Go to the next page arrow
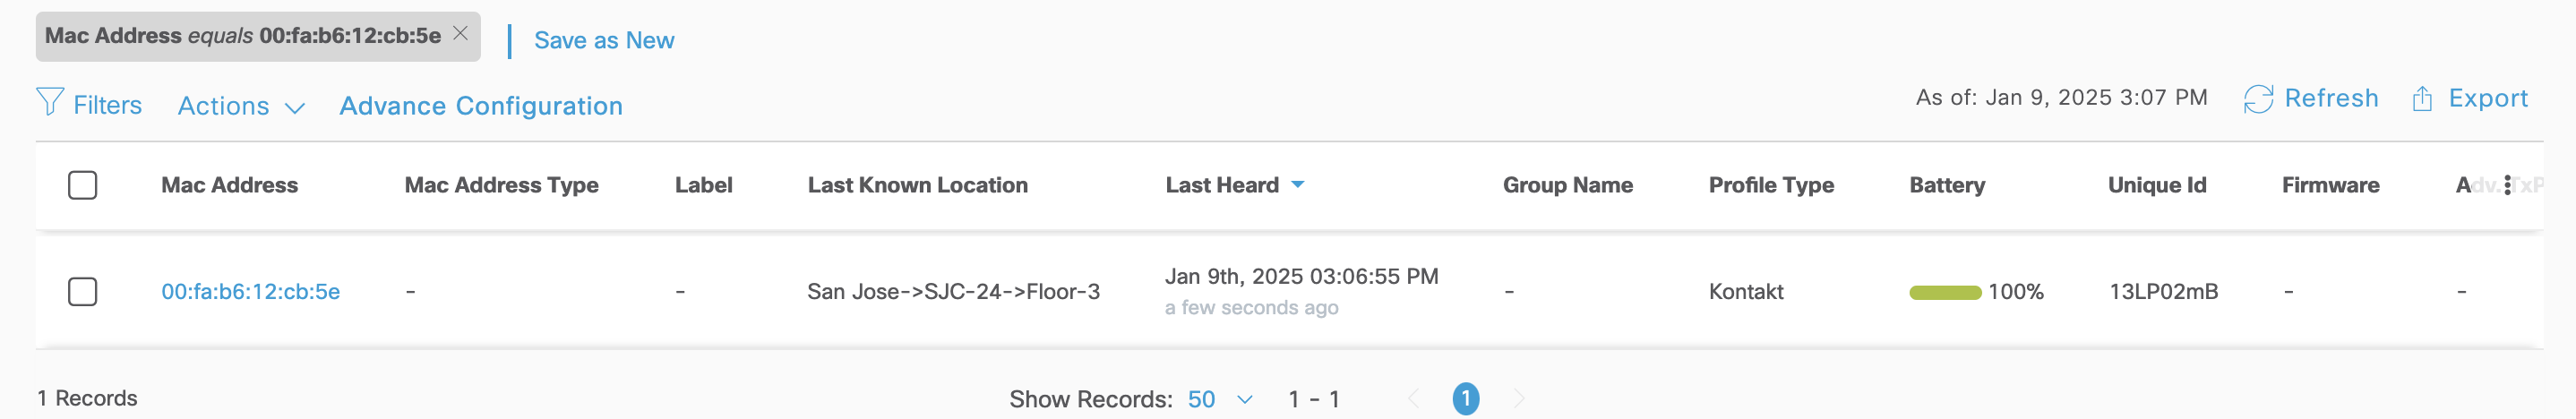This screenshot has width=2576, height=419. (x=1519, y=399)
